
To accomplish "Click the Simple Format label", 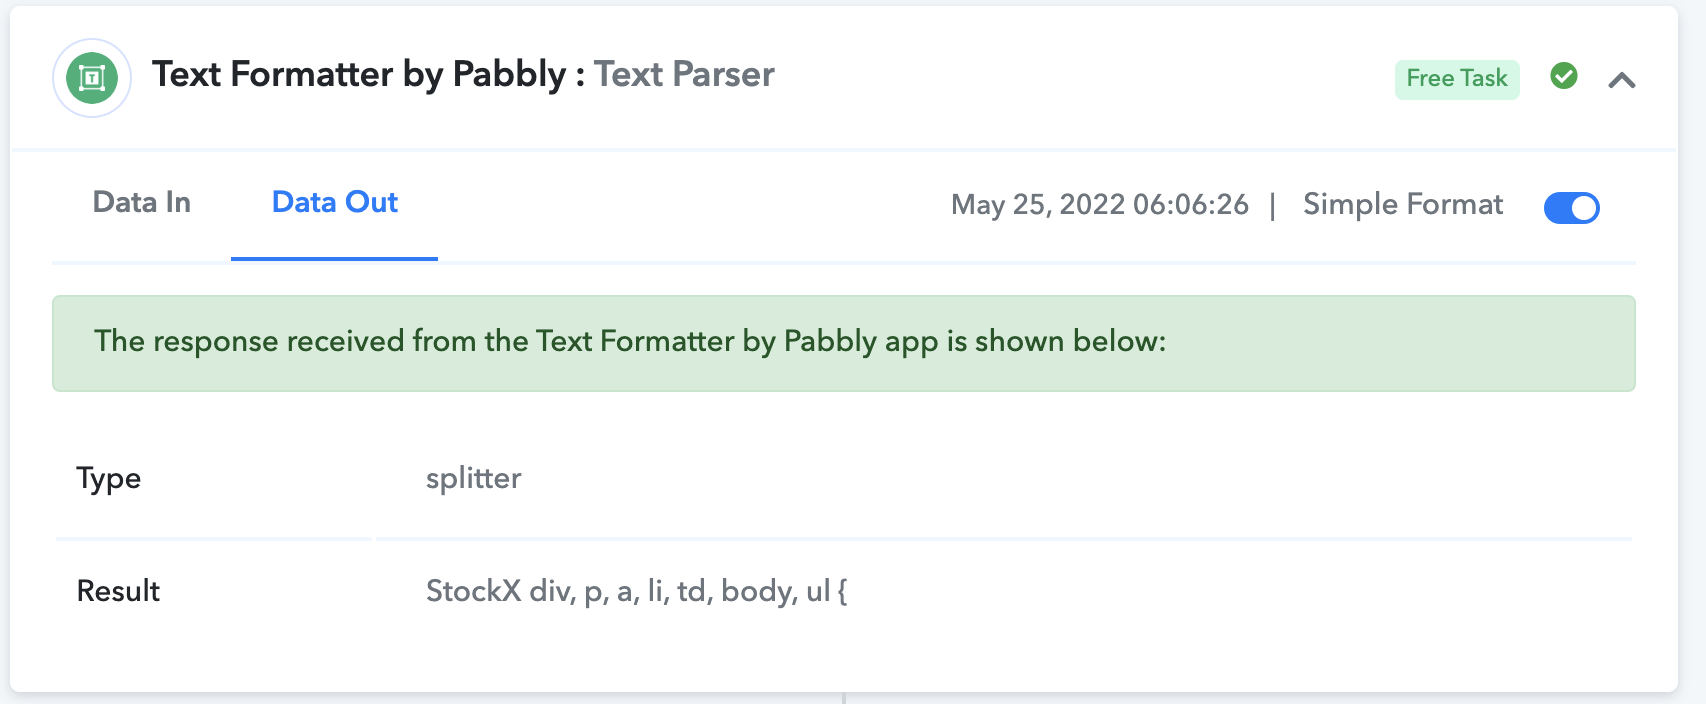I will coord(1403,205).
